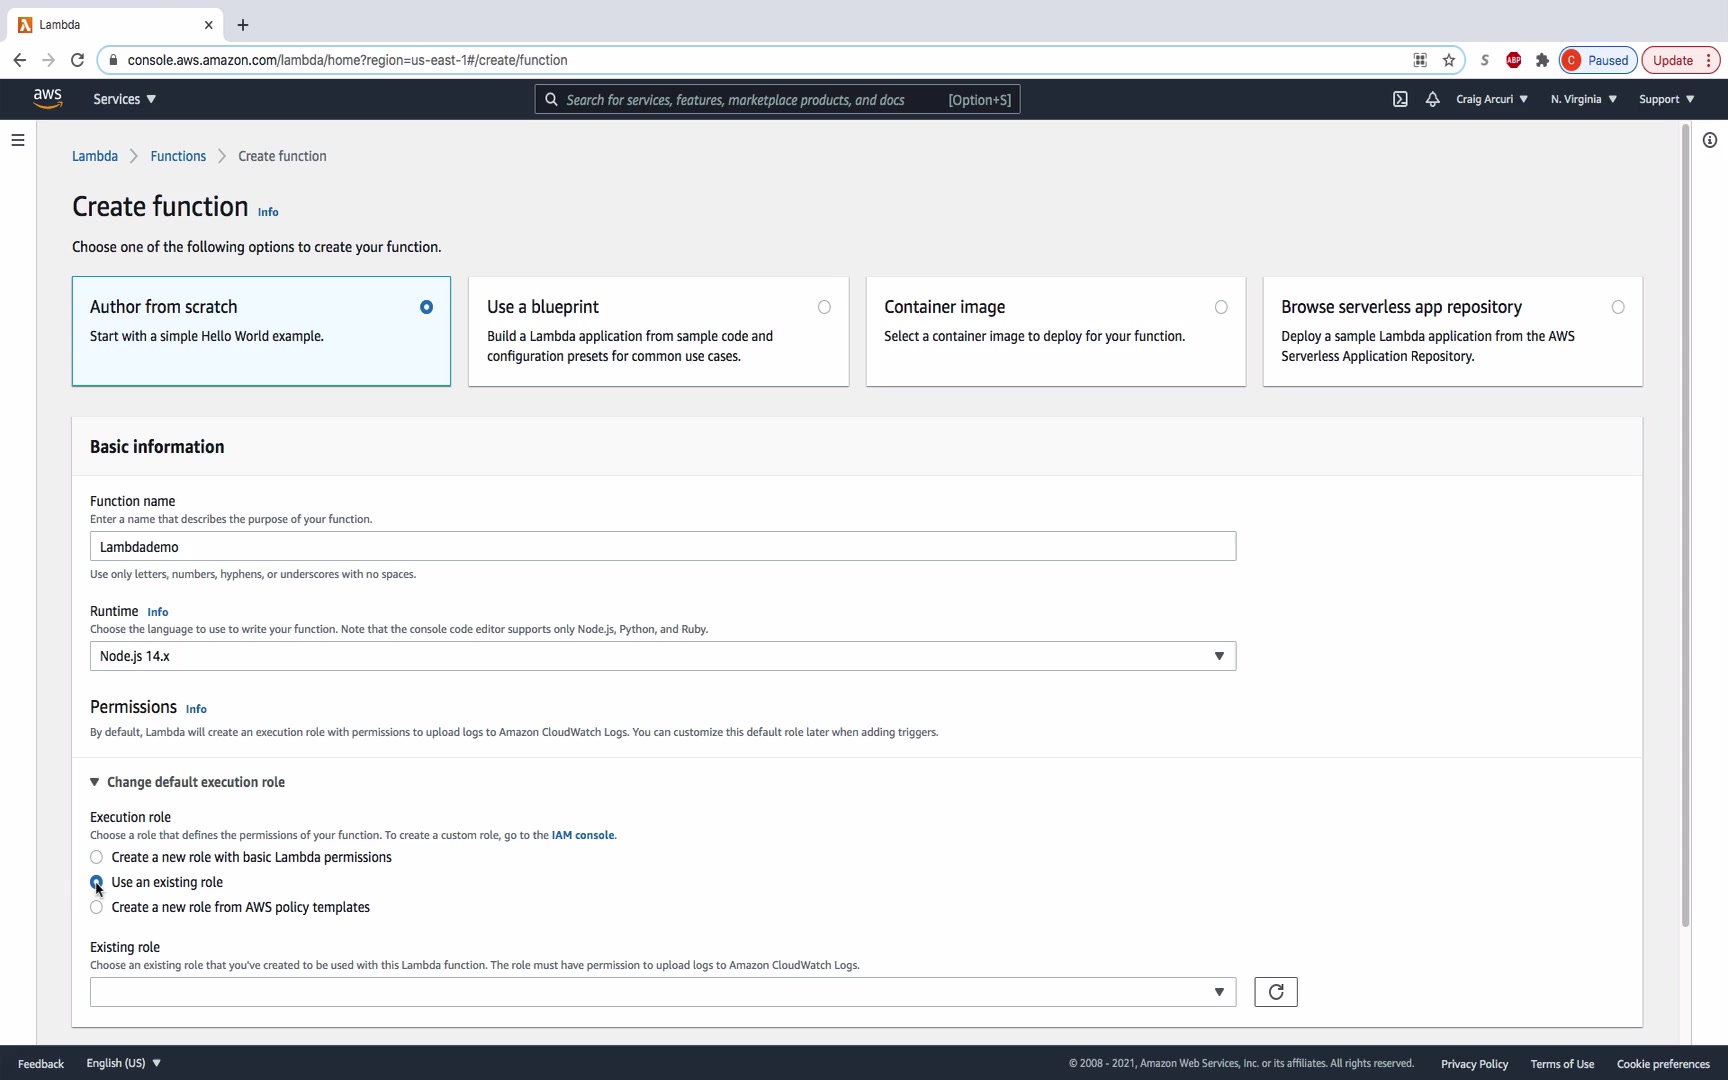This screenshot has width=1728, height=1080.
Task: Open Craig Arcuri account menu
Action: click(1491, 99)
